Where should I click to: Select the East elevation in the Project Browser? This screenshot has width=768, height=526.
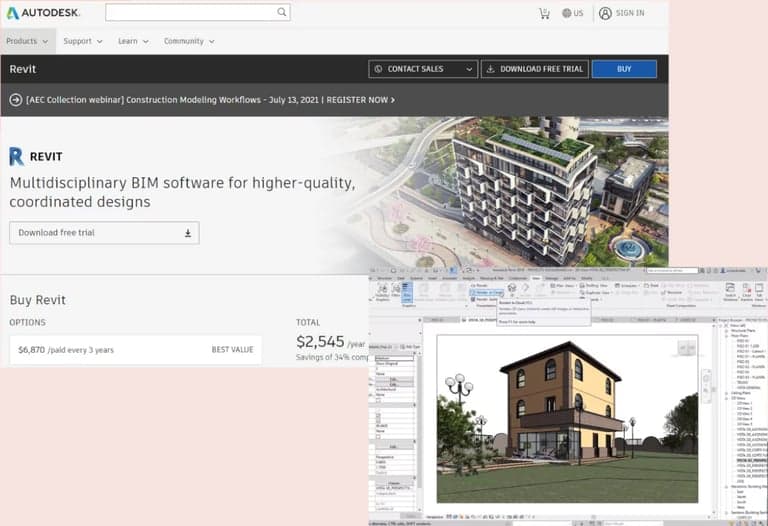[739, 492]
